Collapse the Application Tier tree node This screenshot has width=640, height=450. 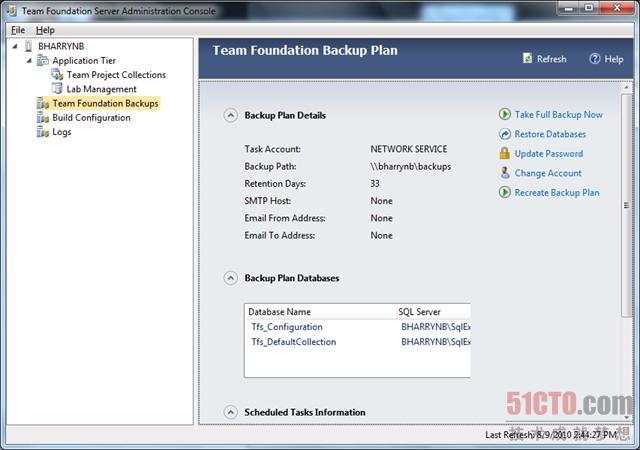click(x=29, y=60)
